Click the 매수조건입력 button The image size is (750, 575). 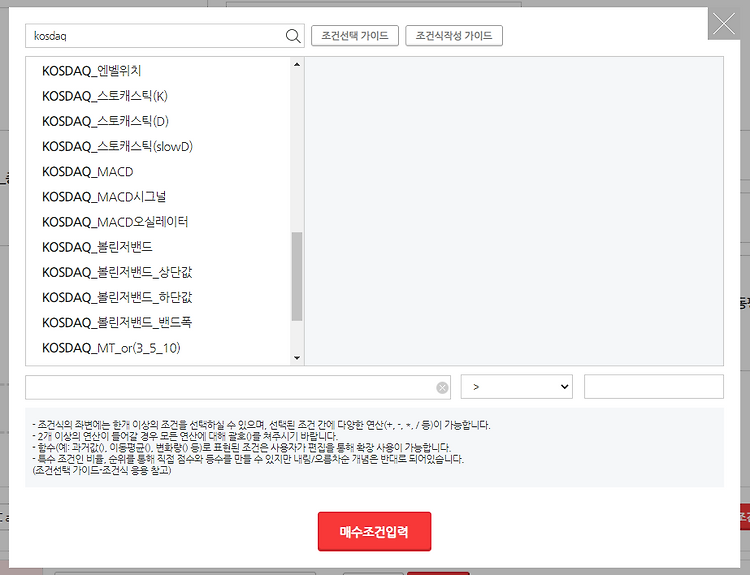(374, 531)
